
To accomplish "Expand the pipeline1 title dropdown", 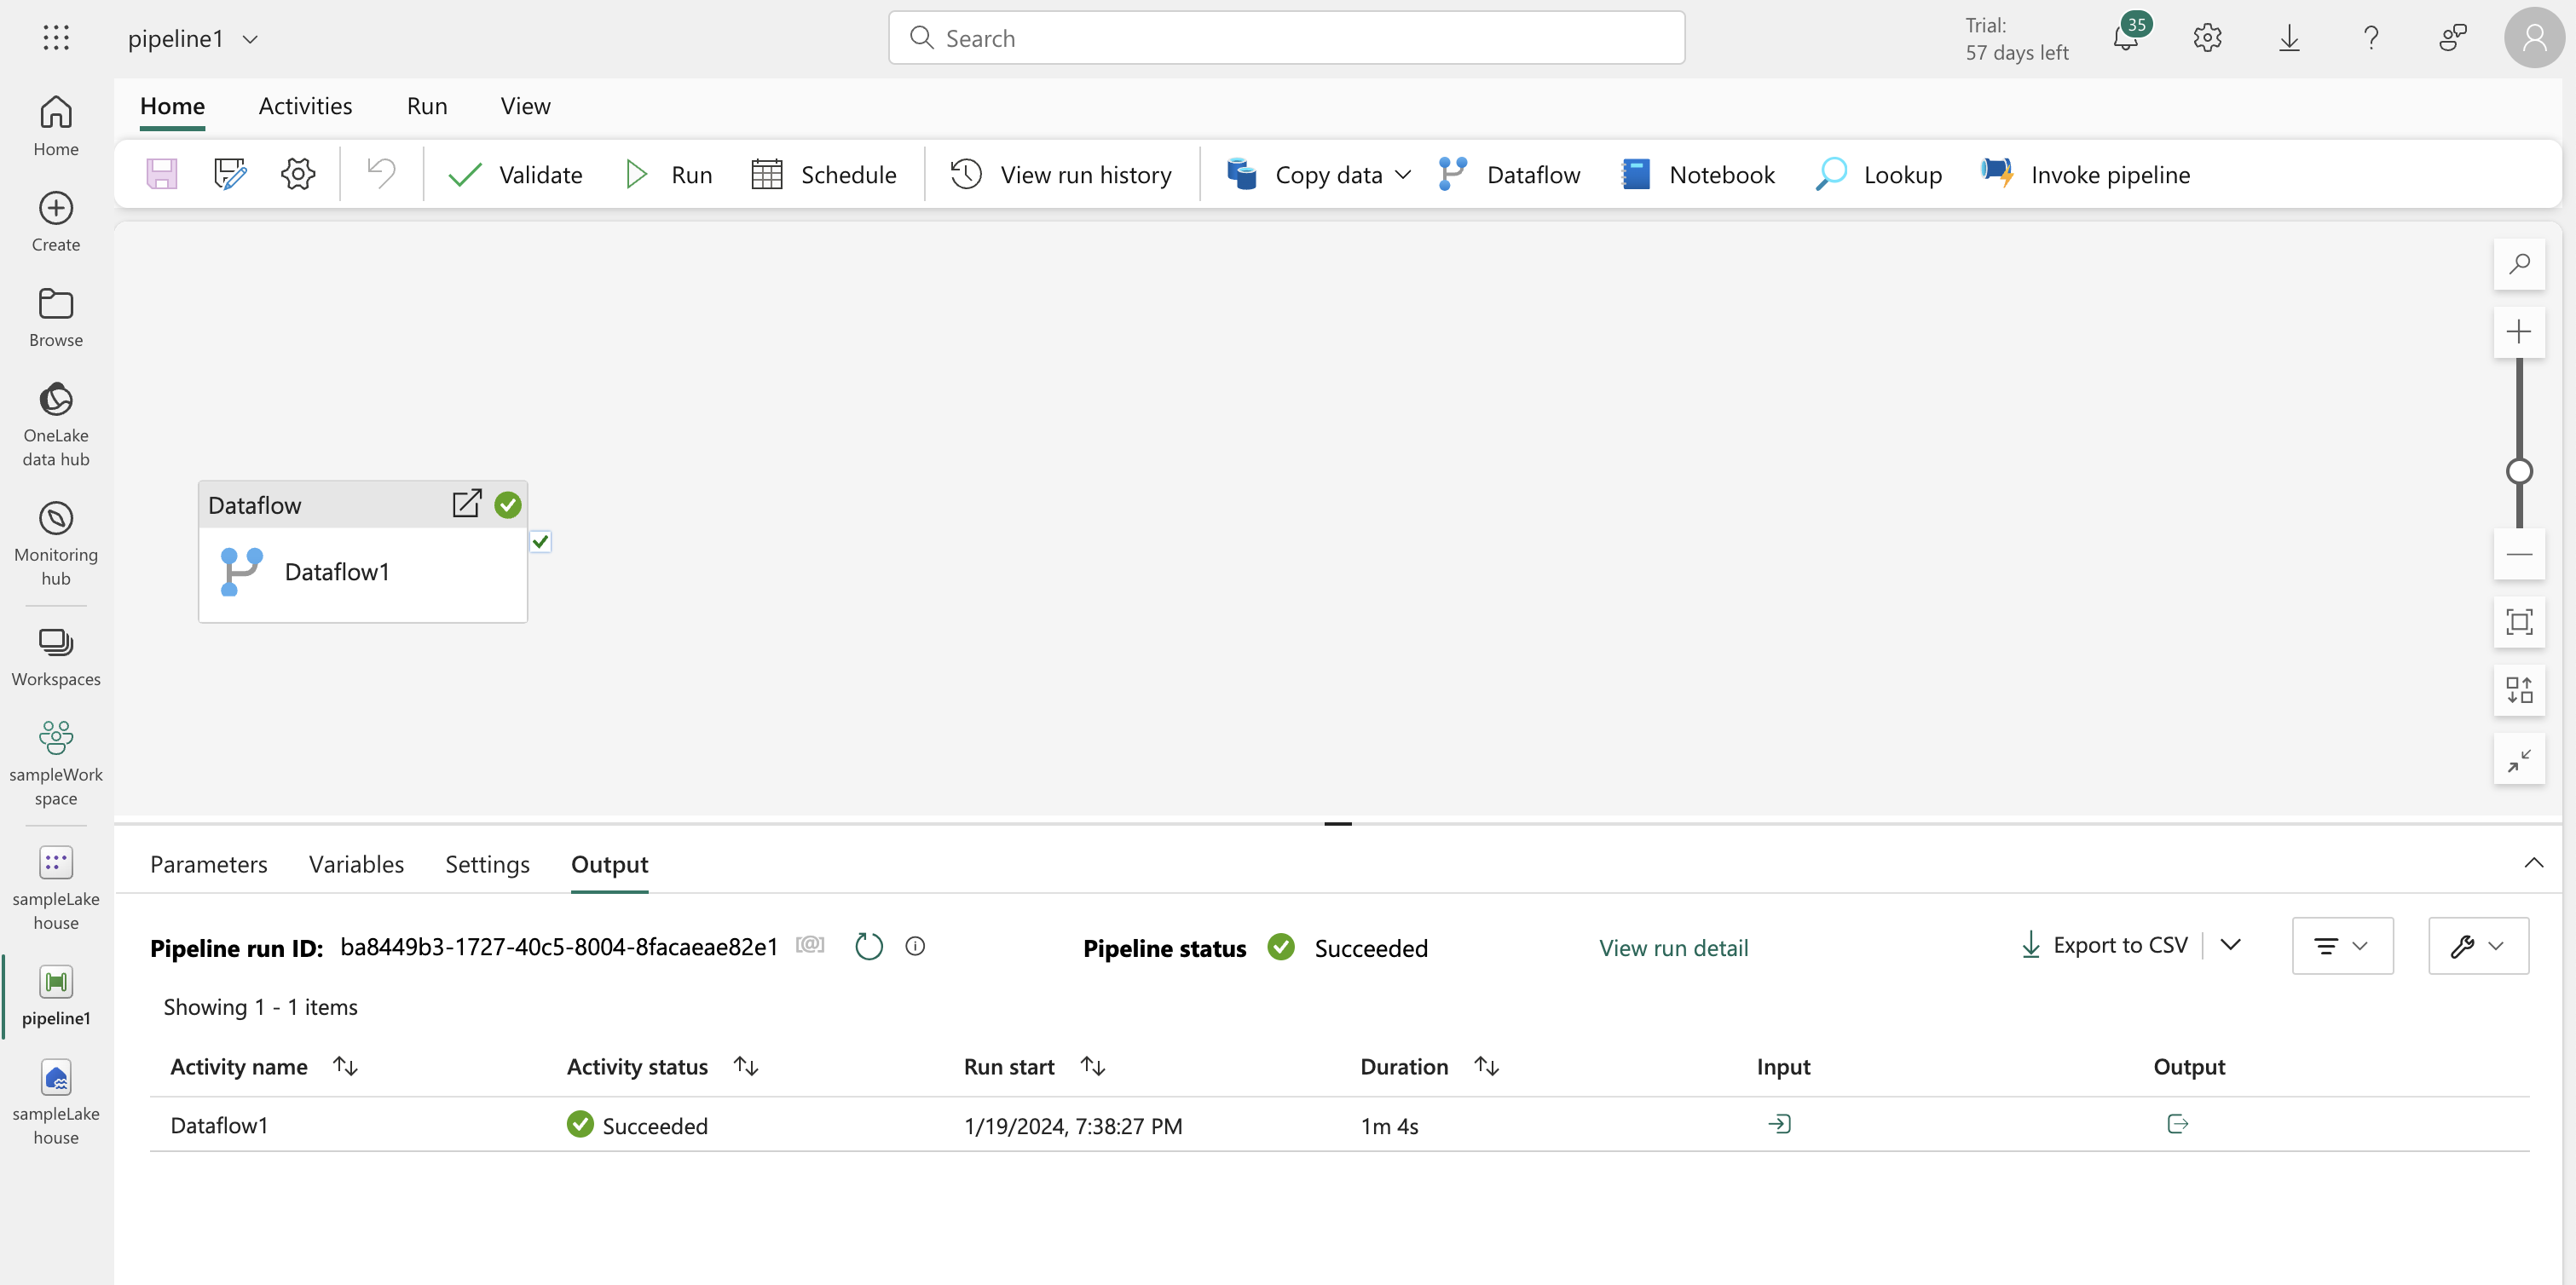I will (251, 39).
